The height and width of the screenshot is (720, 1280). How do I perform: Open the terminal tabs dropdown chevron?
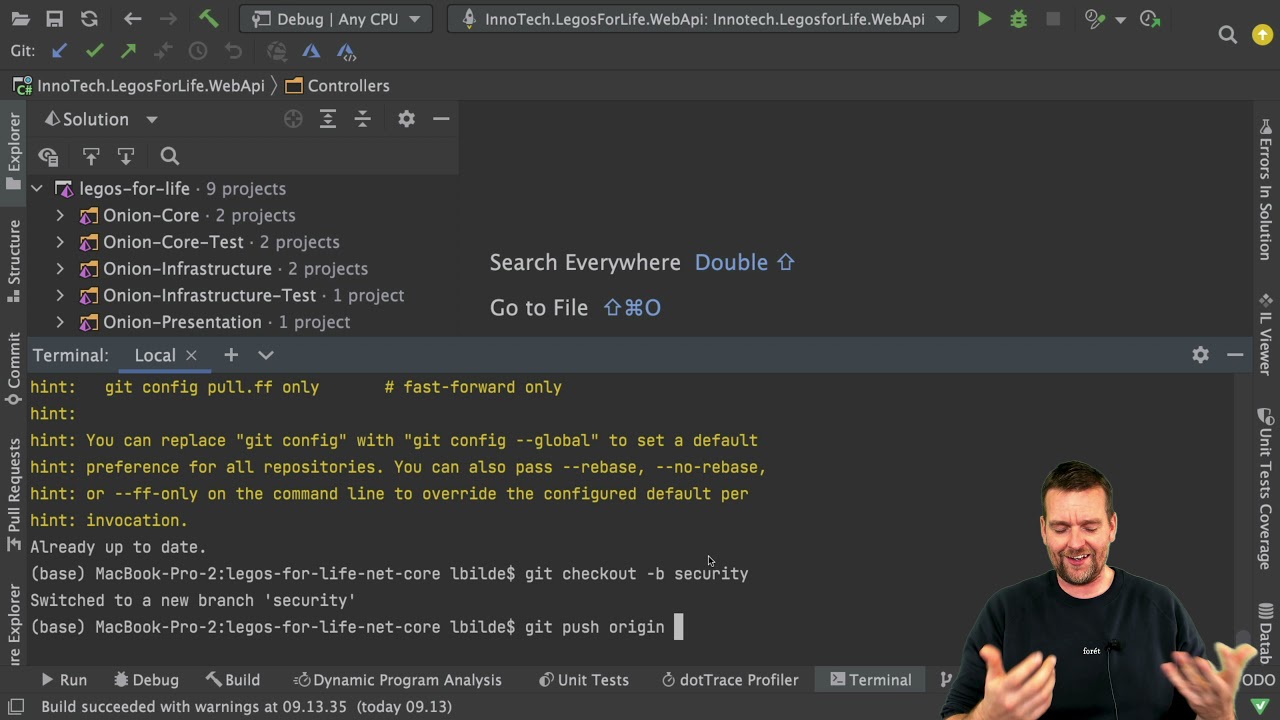click(266, 355)
